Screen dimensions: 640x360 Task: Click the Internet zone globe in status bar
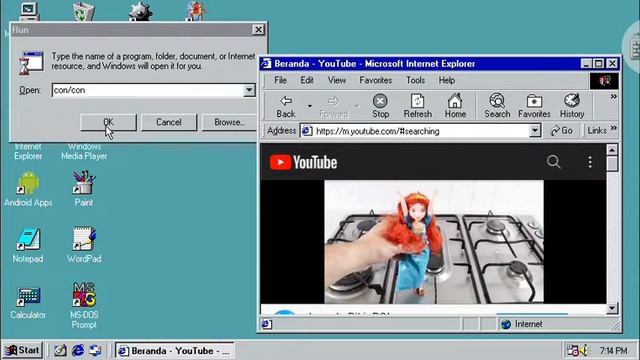[x=506, y=324]
